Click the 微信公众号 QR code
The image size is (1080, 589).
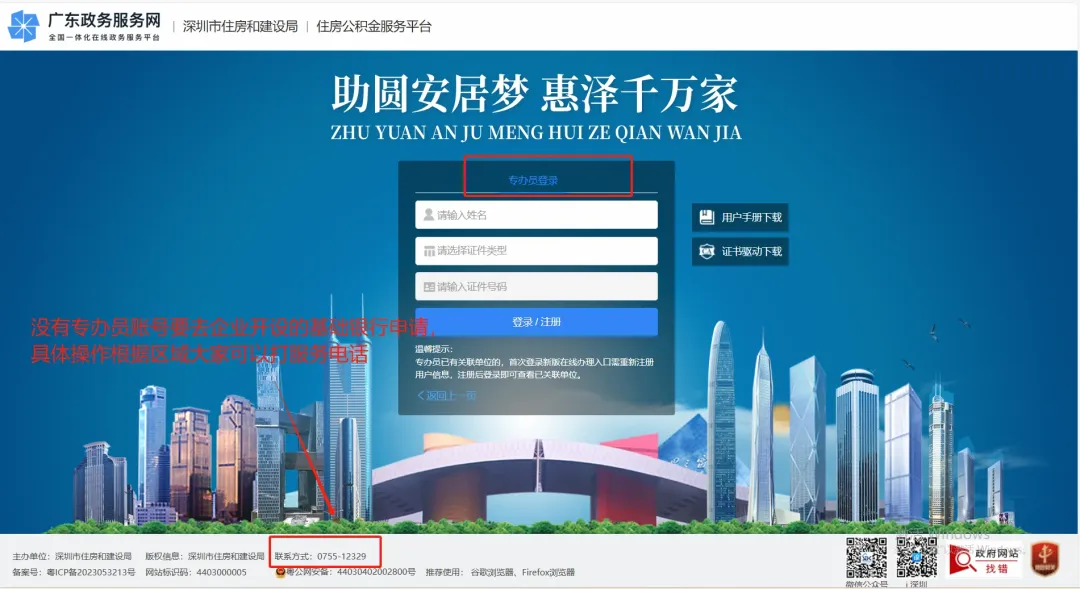coord(866,558)
